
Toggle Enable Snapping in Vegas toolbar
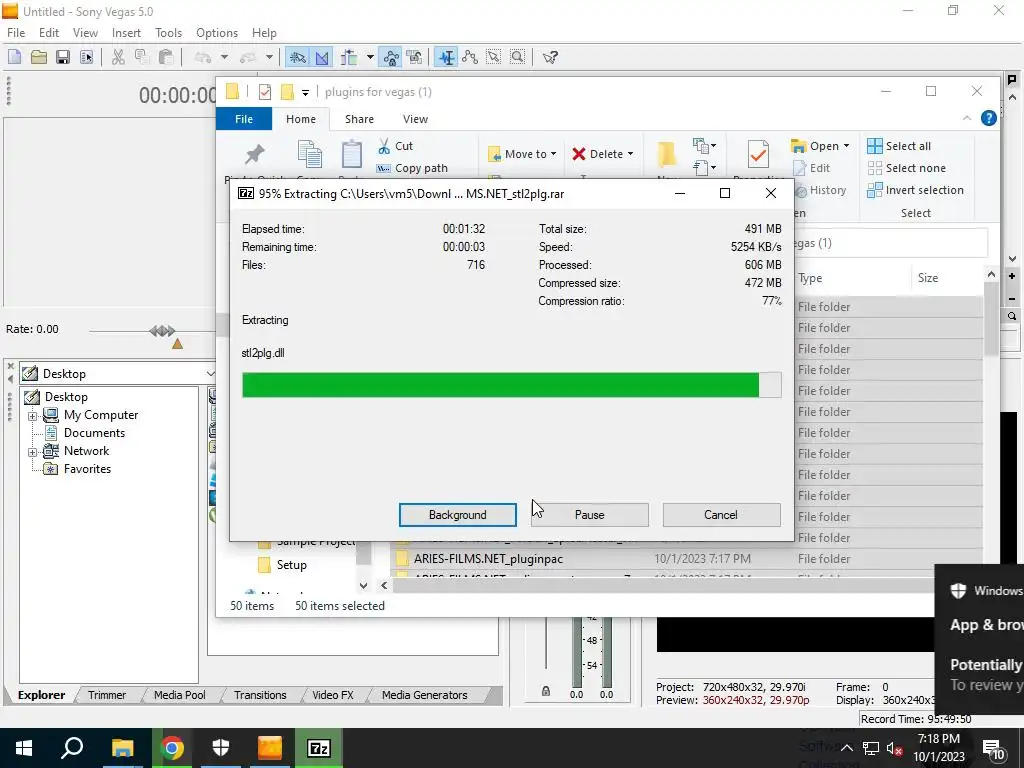tap(298, 57)
